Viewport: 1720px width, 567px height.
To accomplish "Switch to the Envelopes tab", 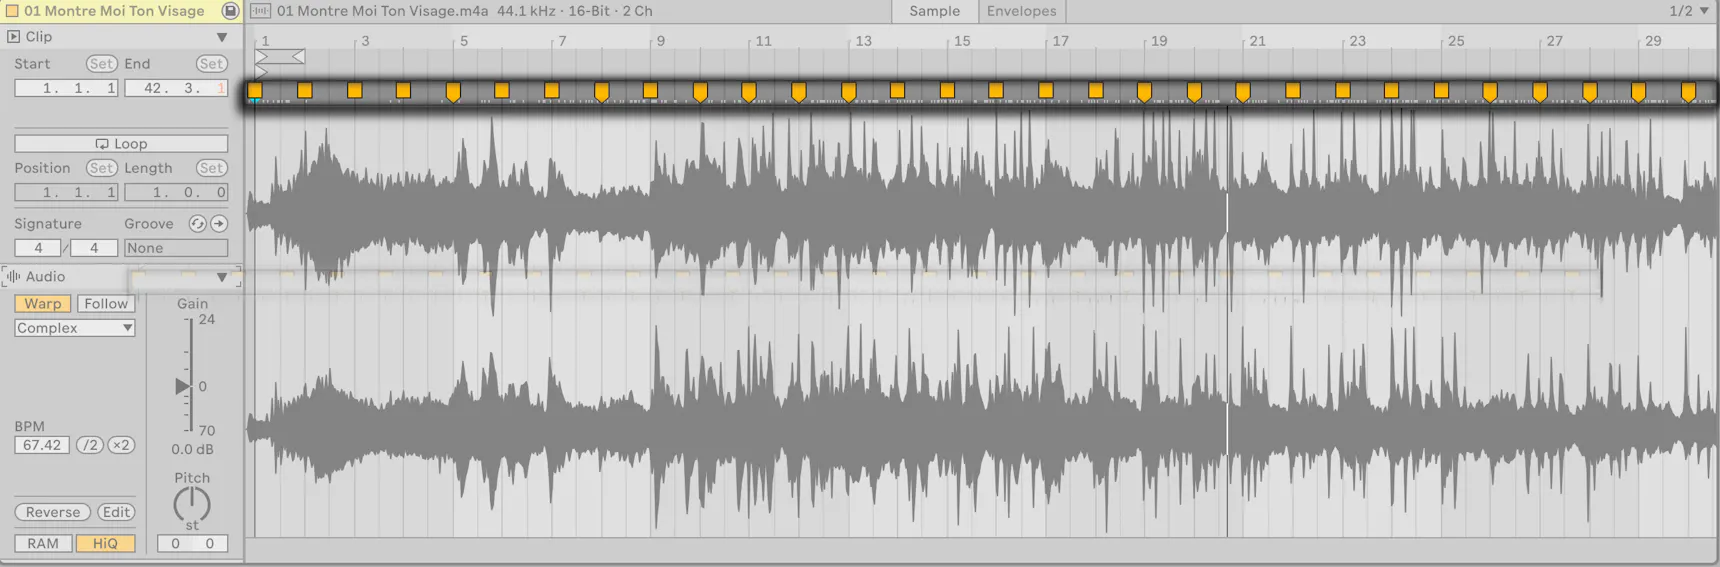I will pos(1021,11).
